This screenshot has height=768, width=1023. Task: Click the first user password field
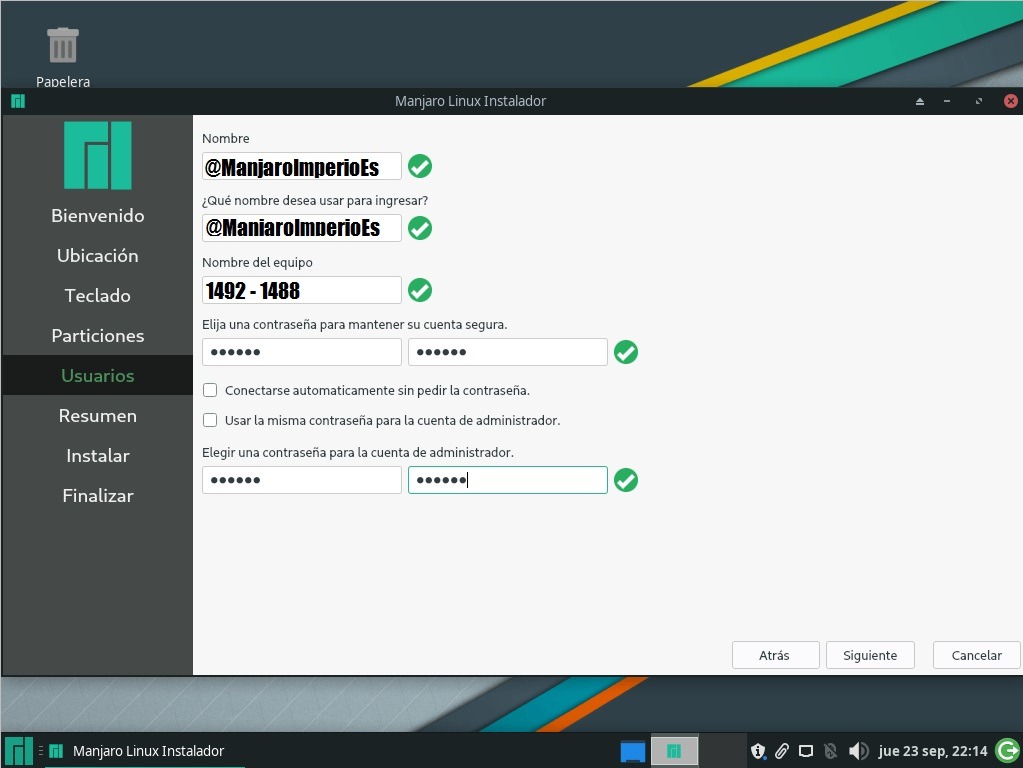click(x=301, y=352)
